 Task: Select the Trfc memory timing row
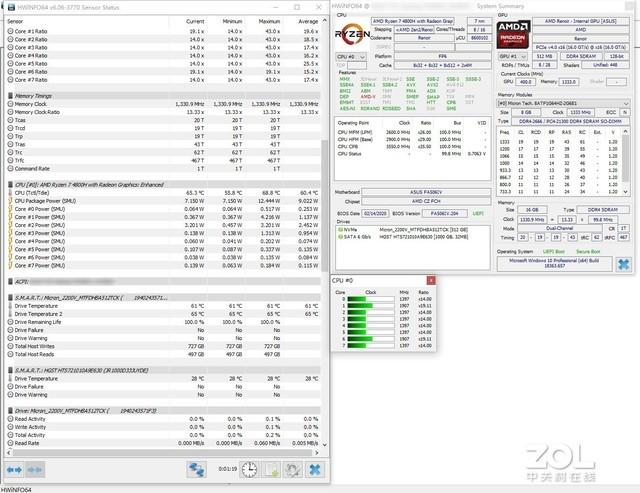click(x=163, y=160)
